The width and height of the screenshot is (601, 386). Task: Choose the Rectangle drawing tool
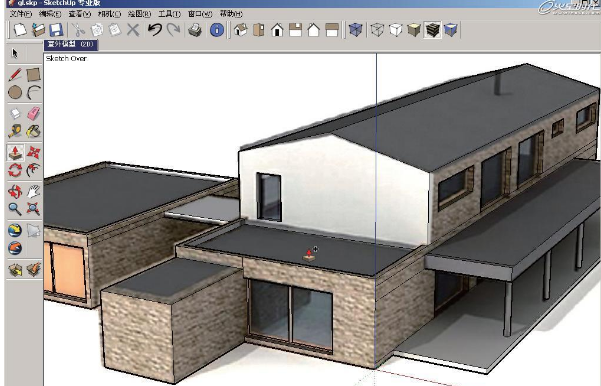33,74
